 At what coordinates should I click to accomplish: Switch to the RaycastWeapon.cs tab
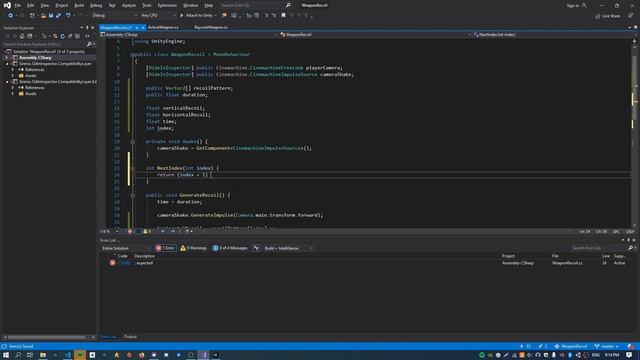click(x=211, y=27)
